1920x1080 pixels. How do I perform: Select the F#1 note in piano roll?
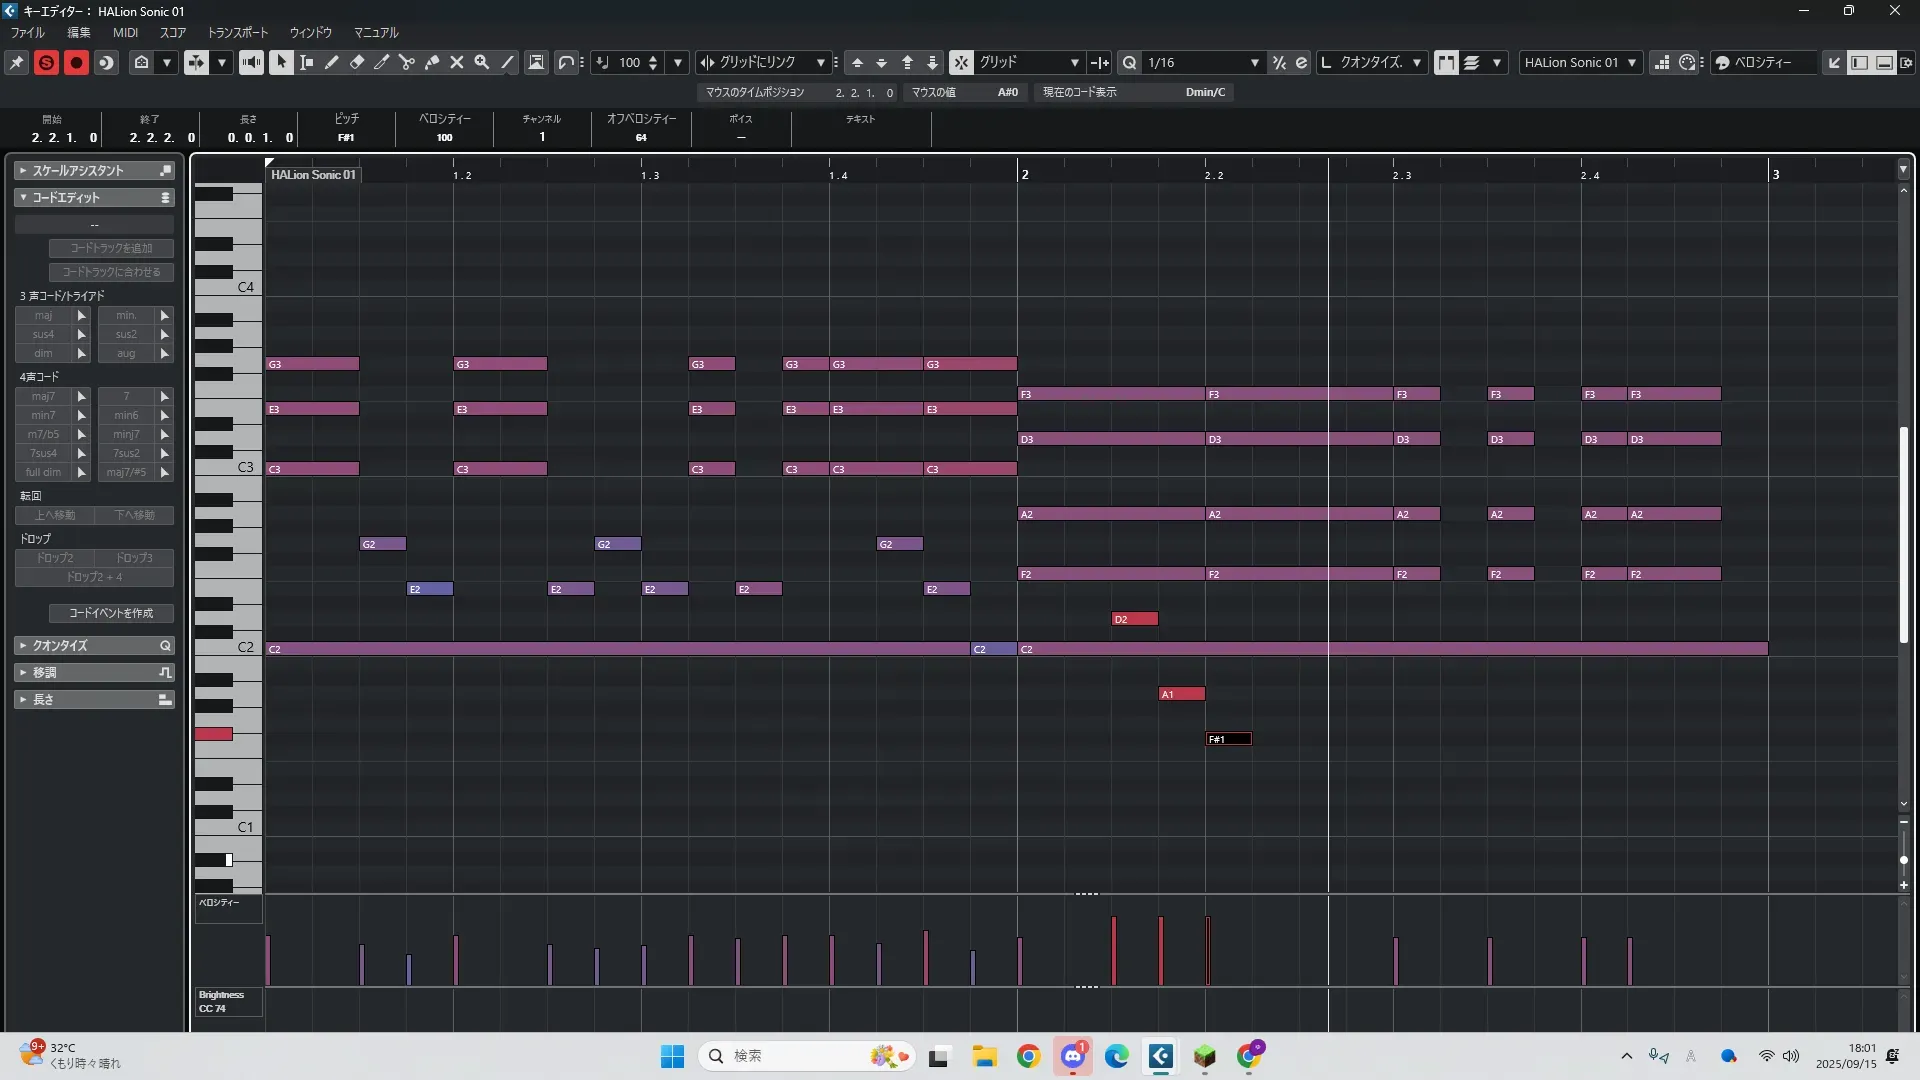[x=1228, y=739]
